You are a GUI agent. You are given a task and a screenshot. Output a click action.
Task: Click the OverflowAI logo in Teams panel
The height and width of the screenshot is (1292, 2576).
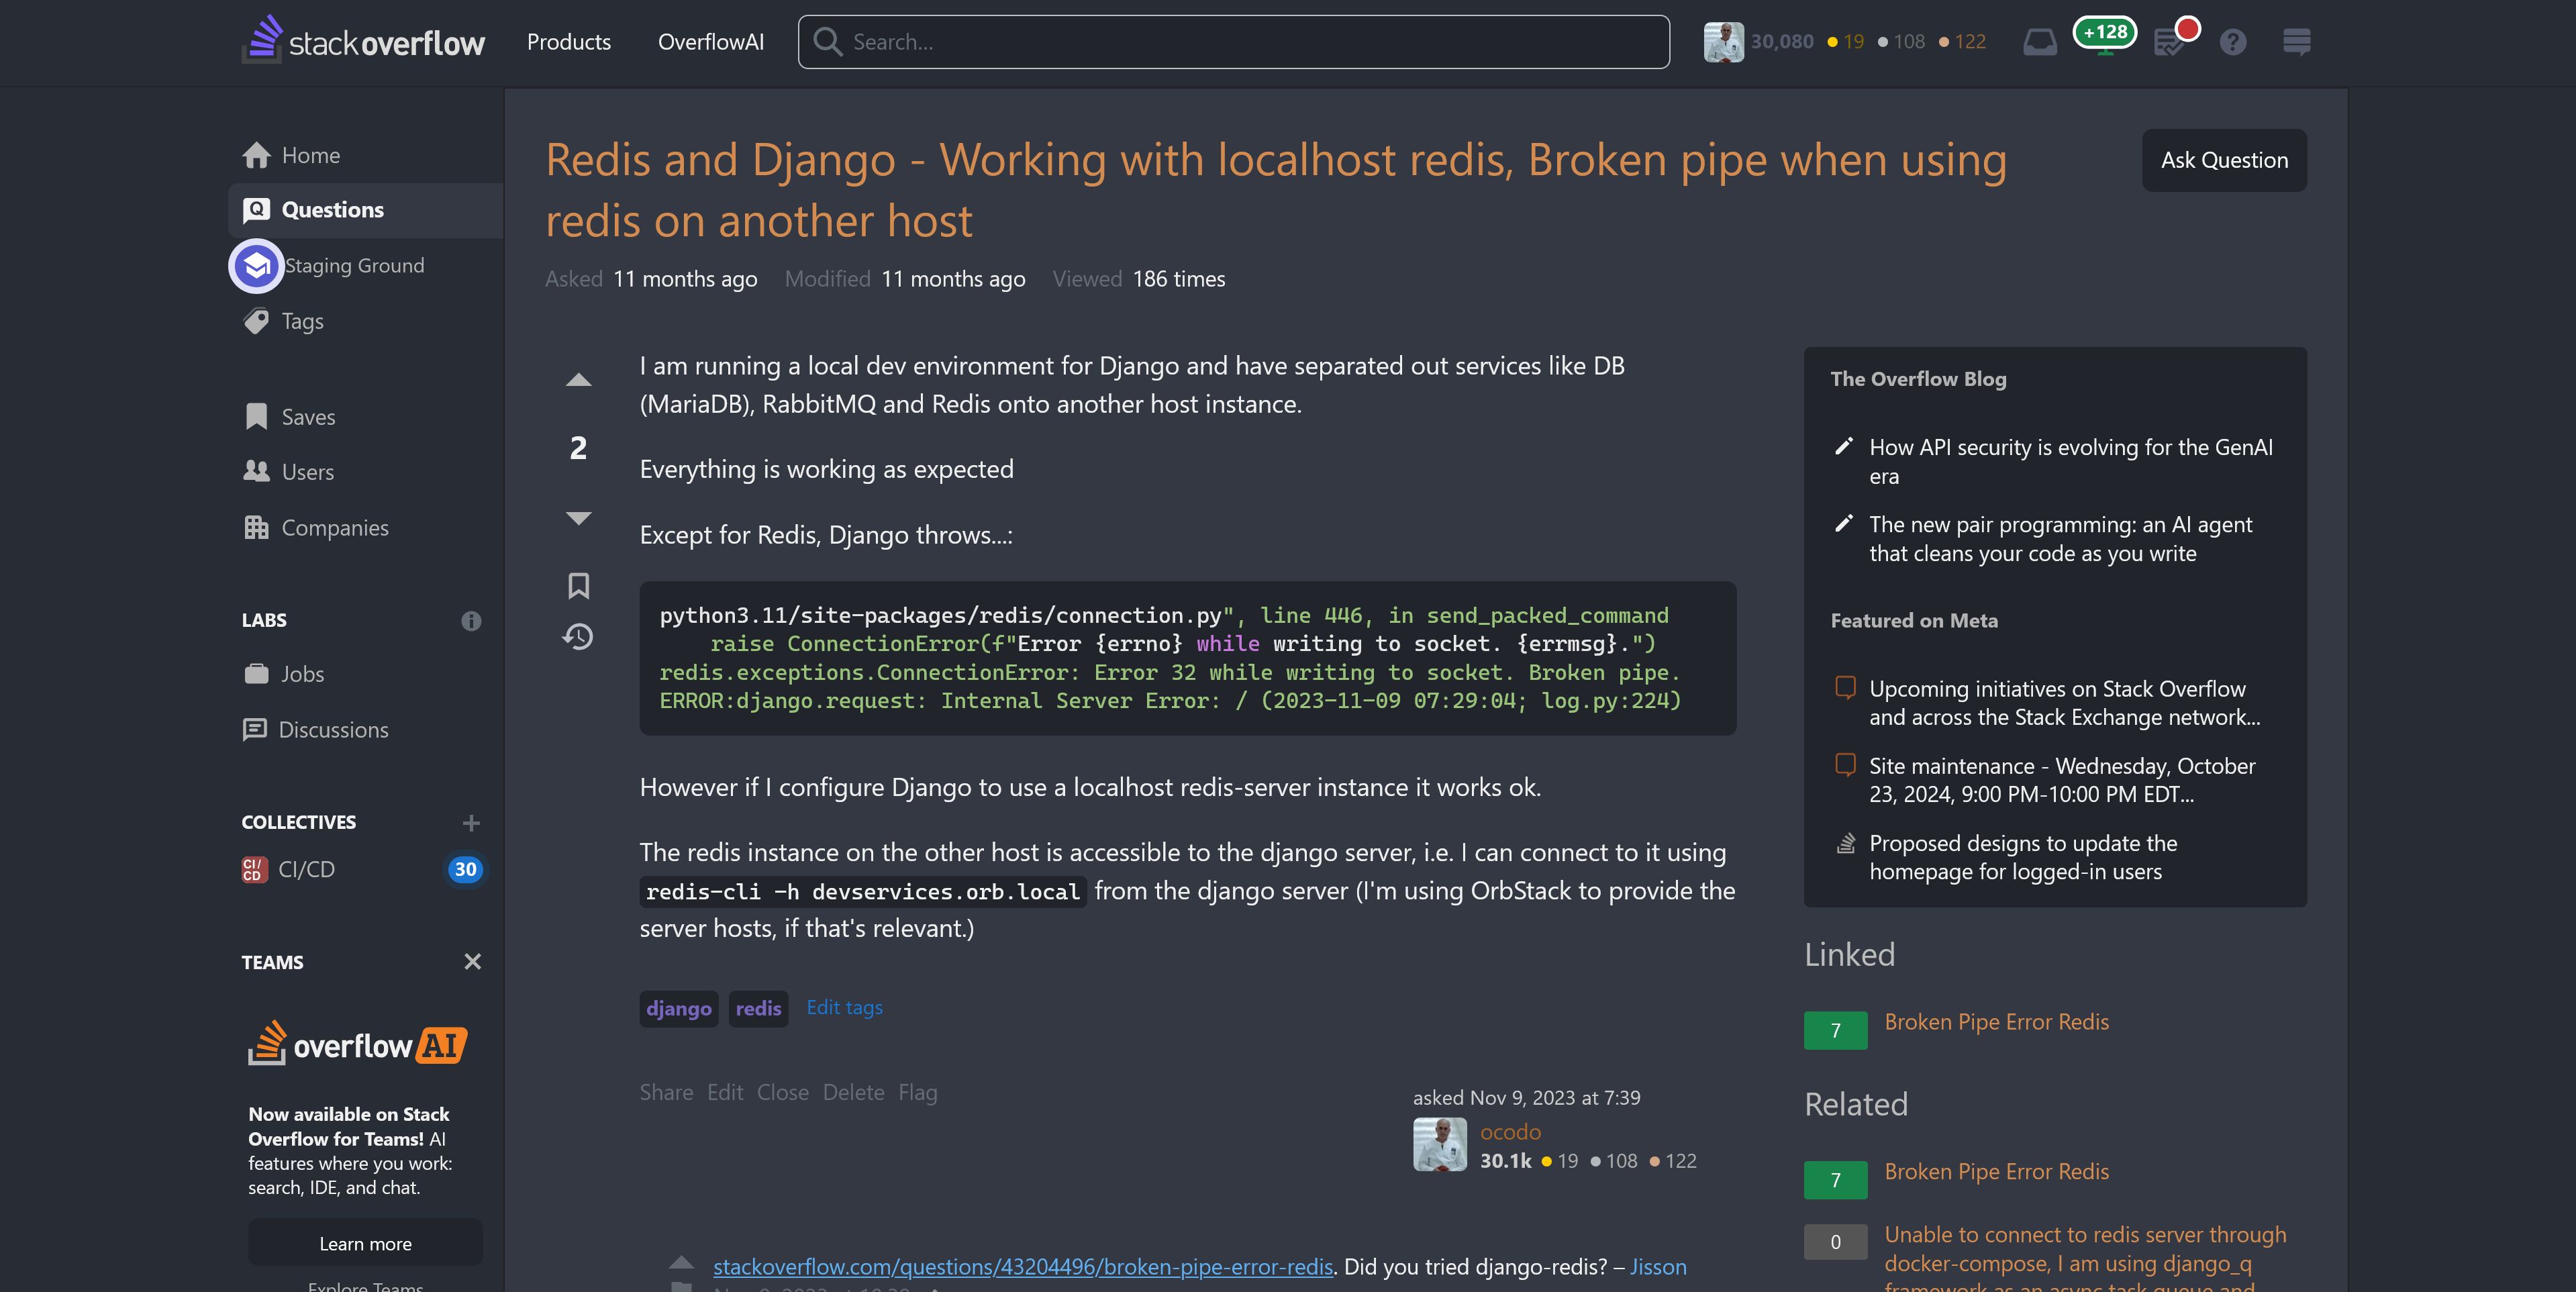357,1044
